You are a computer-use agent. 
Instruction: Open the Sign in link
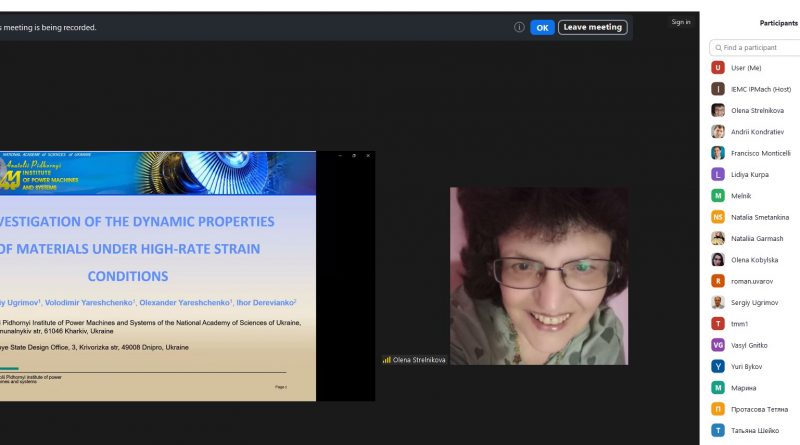point(681,22)
